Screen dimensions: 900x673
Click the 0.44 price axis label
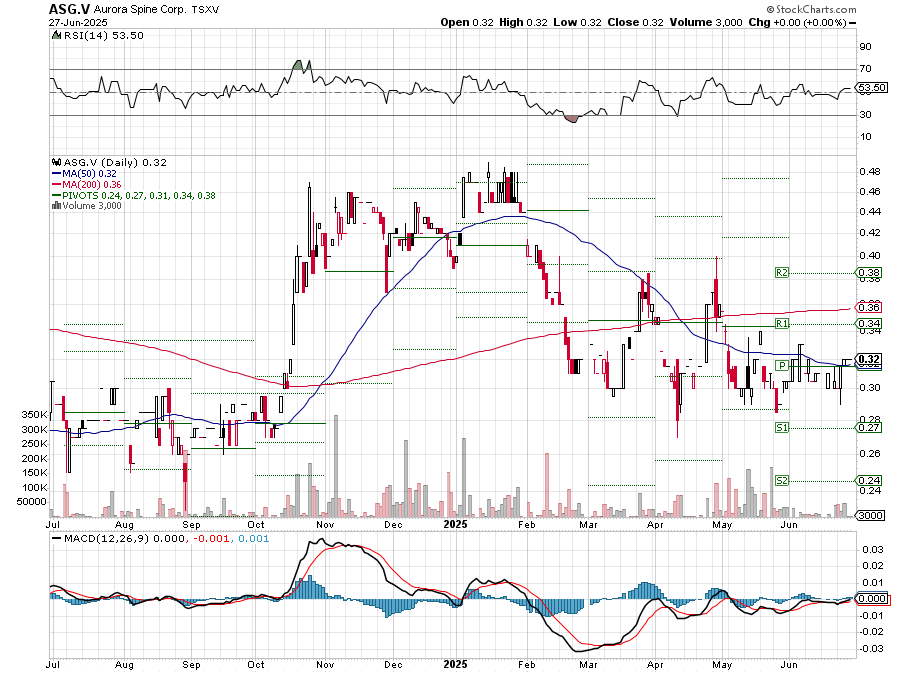click(x=870, y=212)
